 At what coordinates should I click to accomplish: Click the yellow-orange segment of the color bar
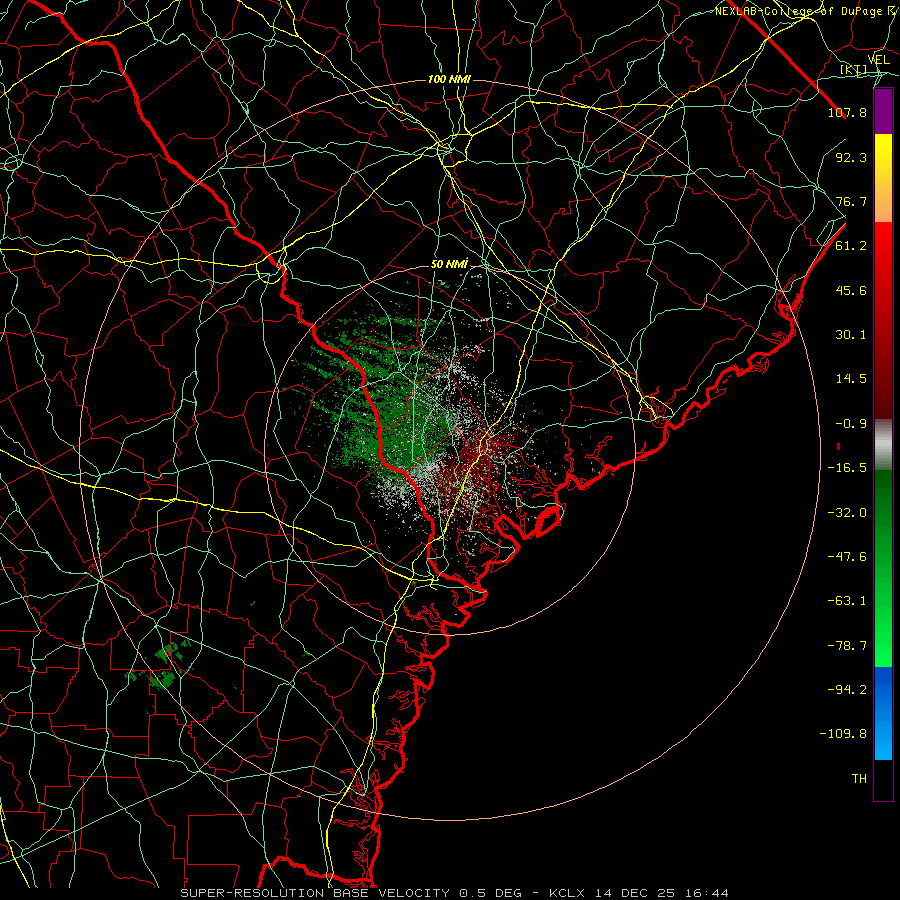tap(883, 178)
